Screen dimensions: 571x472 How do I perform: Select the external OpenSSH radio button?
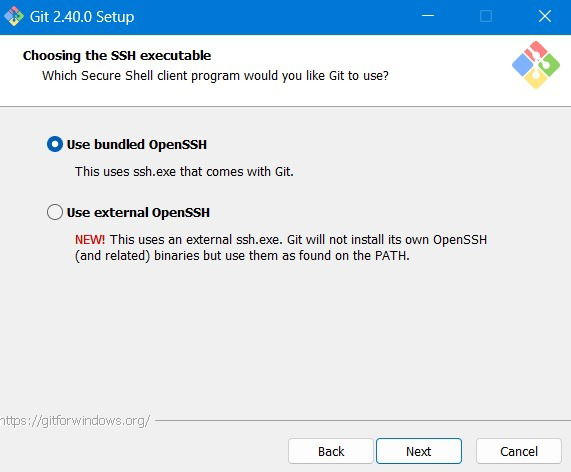click(55, 212)
